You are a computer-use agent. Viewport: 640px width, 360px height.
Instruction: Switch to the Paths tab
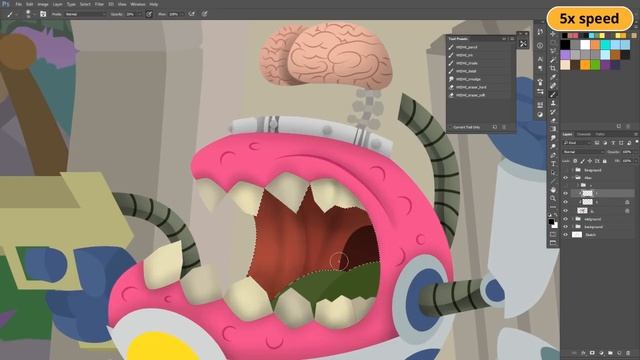600,134
